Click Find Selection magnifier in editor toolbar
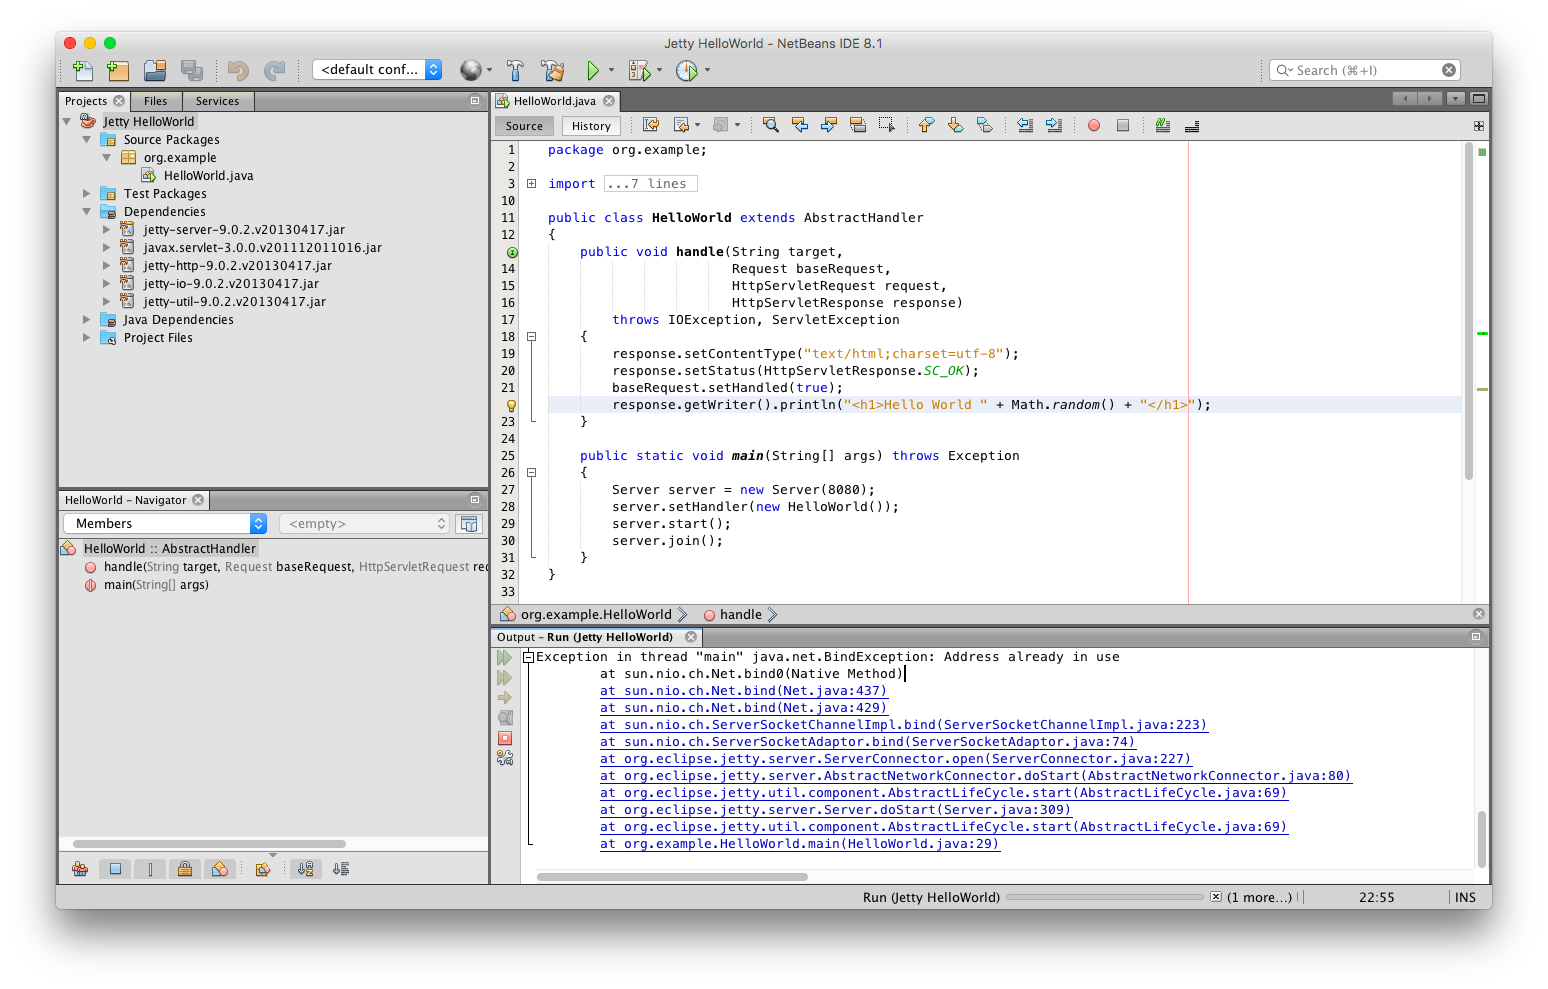 (770, 125)
